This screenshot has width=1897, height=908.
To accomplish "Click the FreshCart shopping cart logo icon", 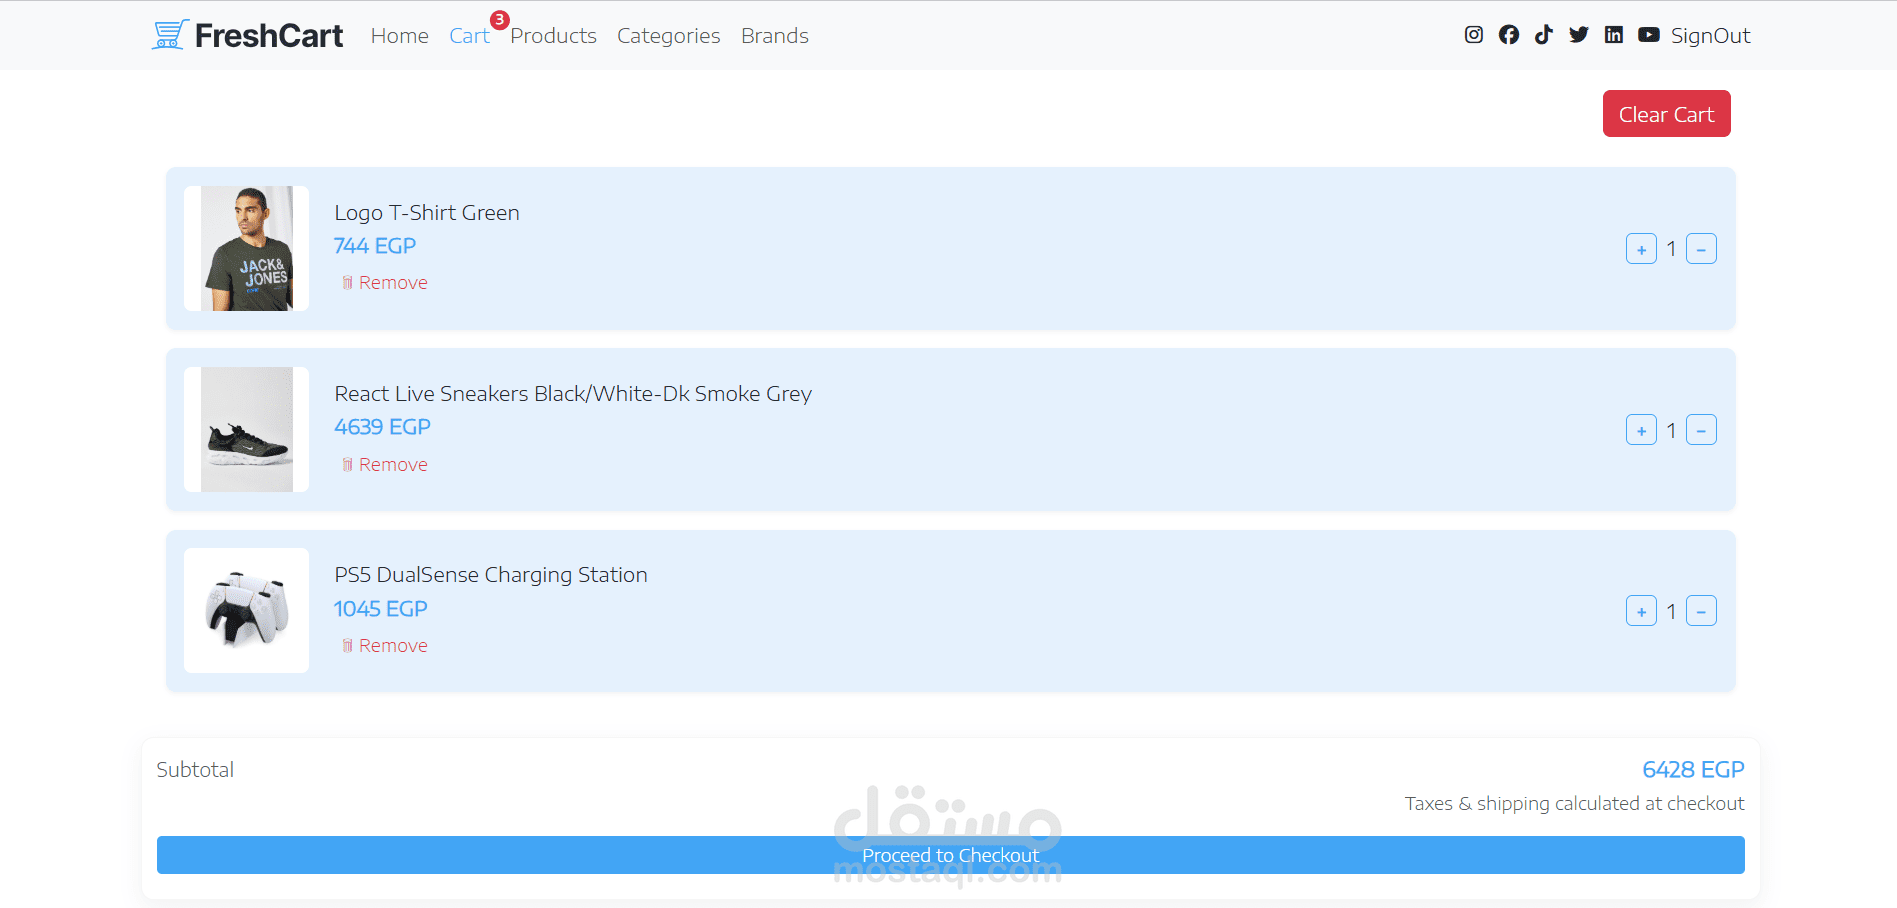I will point(170,35).
